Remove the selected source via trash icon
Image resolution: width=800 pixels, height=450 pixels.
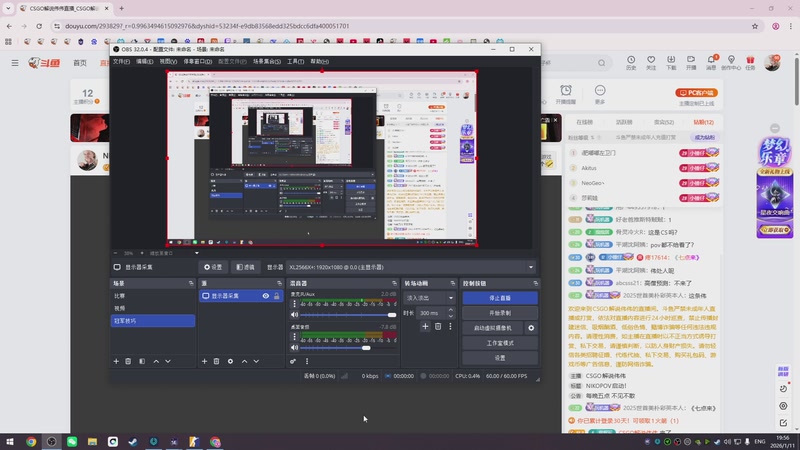click(x=216, y=361)
